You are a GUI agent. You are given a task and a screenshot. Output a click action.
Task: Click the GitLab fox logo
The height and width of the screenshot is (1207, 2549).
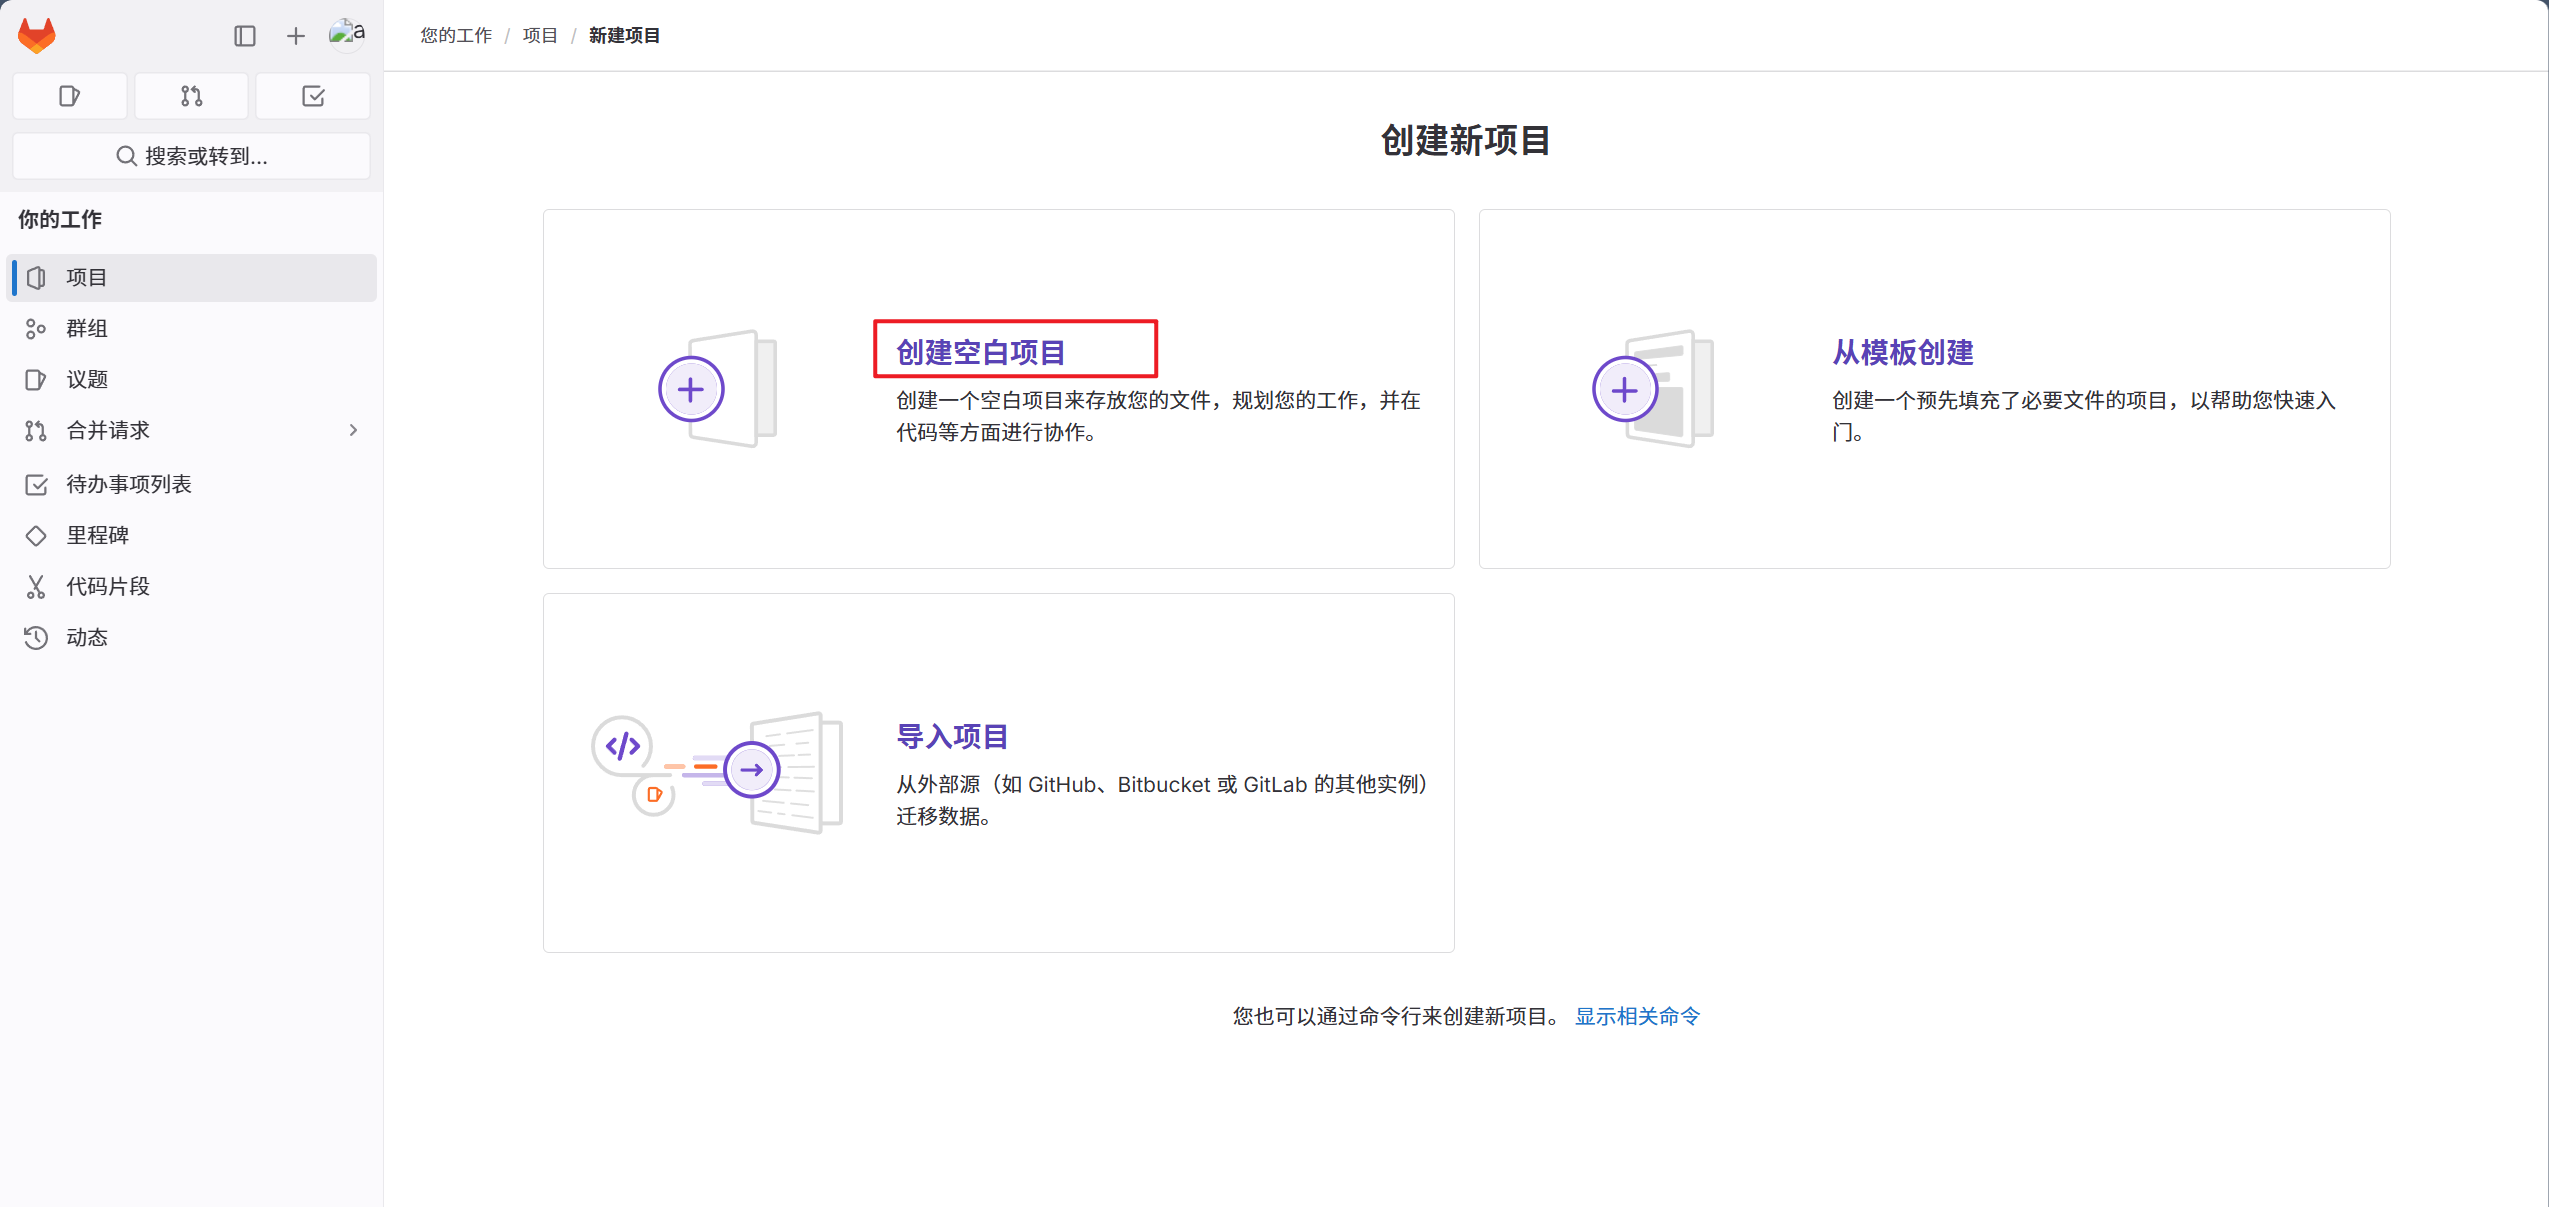tap(37, 36)
